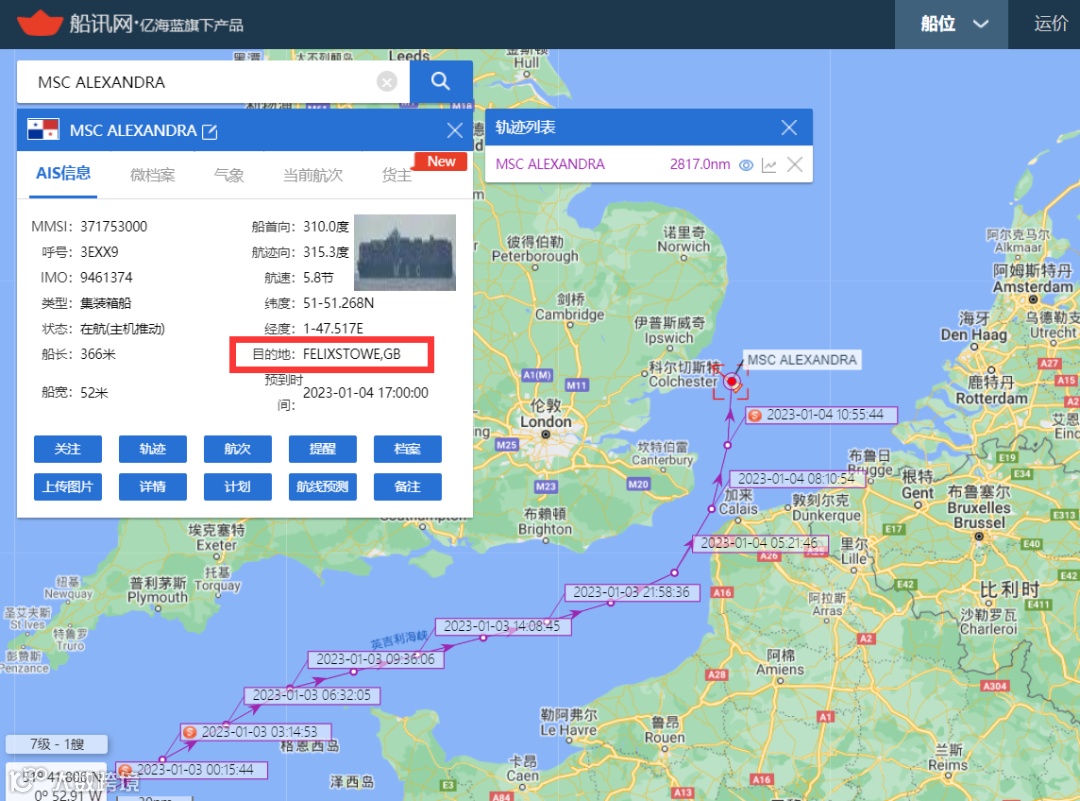Clear the MSC ALEXANDRA search text
The image size is (1080, 801).
coord(387,82)
